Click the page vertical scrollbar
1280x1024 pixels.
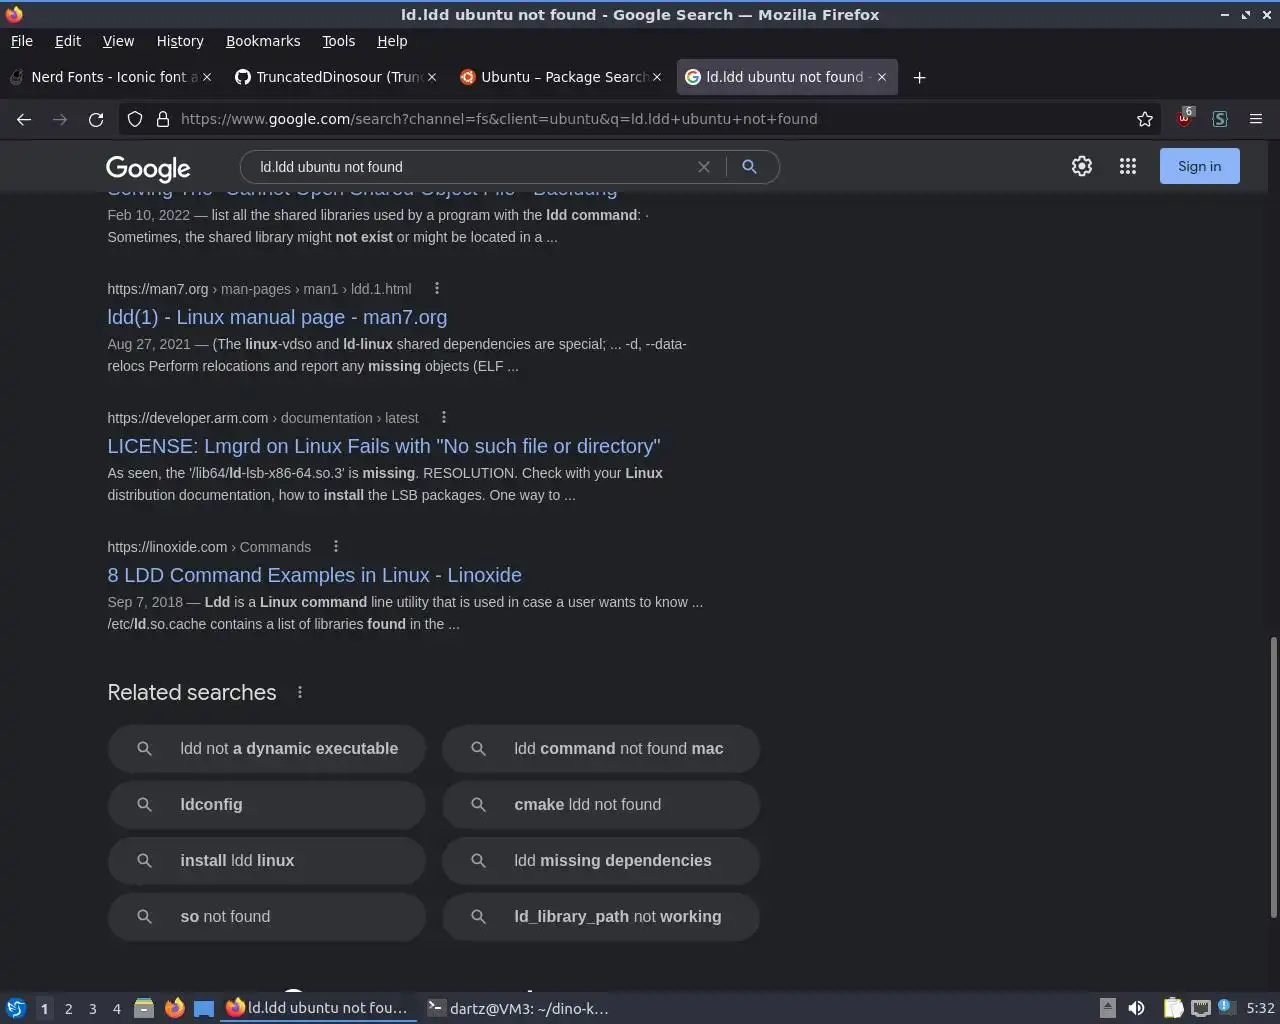click(x=1273, y=777)
